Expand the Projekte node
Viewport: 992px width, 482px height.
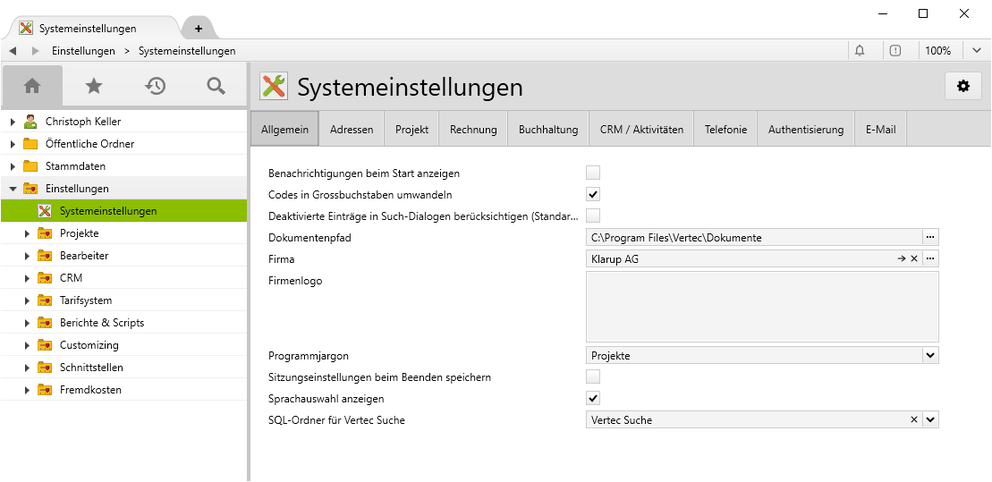tap(27, 233)
